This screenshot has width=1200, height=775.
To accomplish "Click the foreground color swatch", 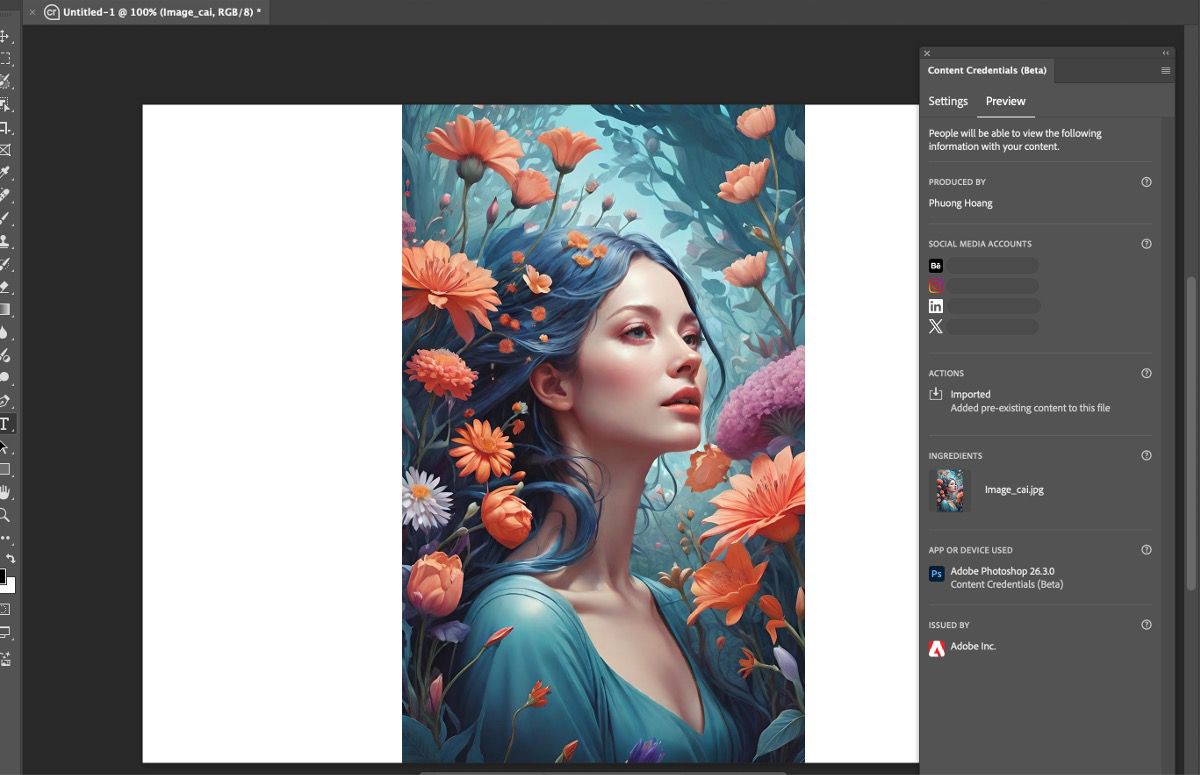I will (x=6, y=576).
